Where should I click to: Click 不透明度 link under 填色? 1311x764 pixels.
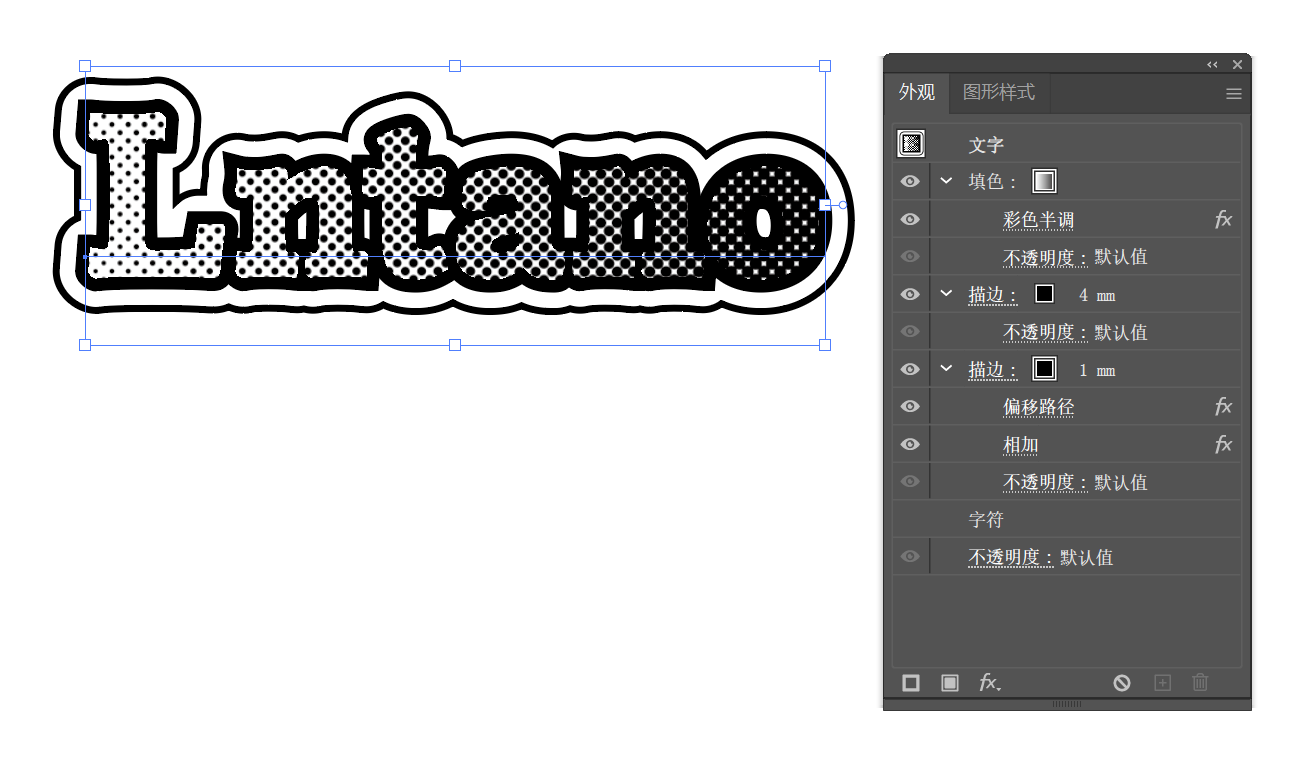[1046, 257]
